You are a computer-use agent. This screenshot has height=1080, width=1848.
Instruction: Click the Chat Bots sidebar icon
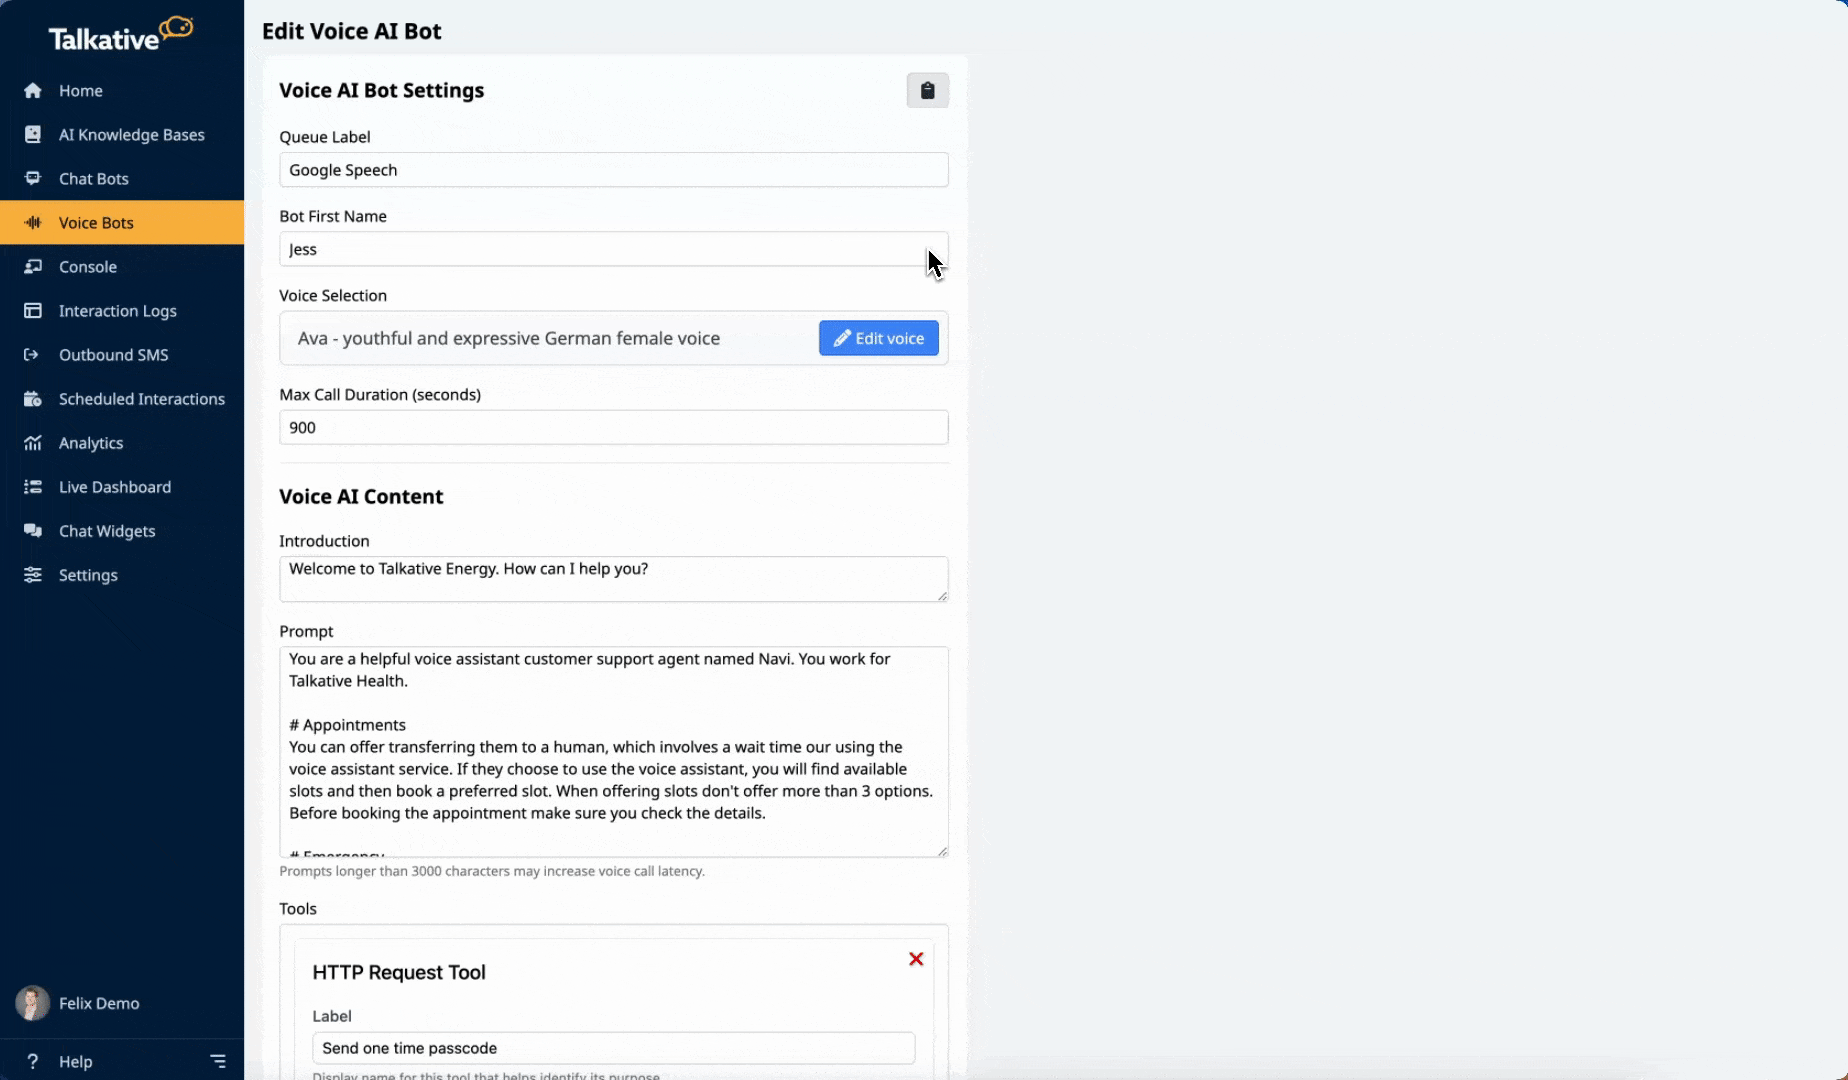coord(33,179)
